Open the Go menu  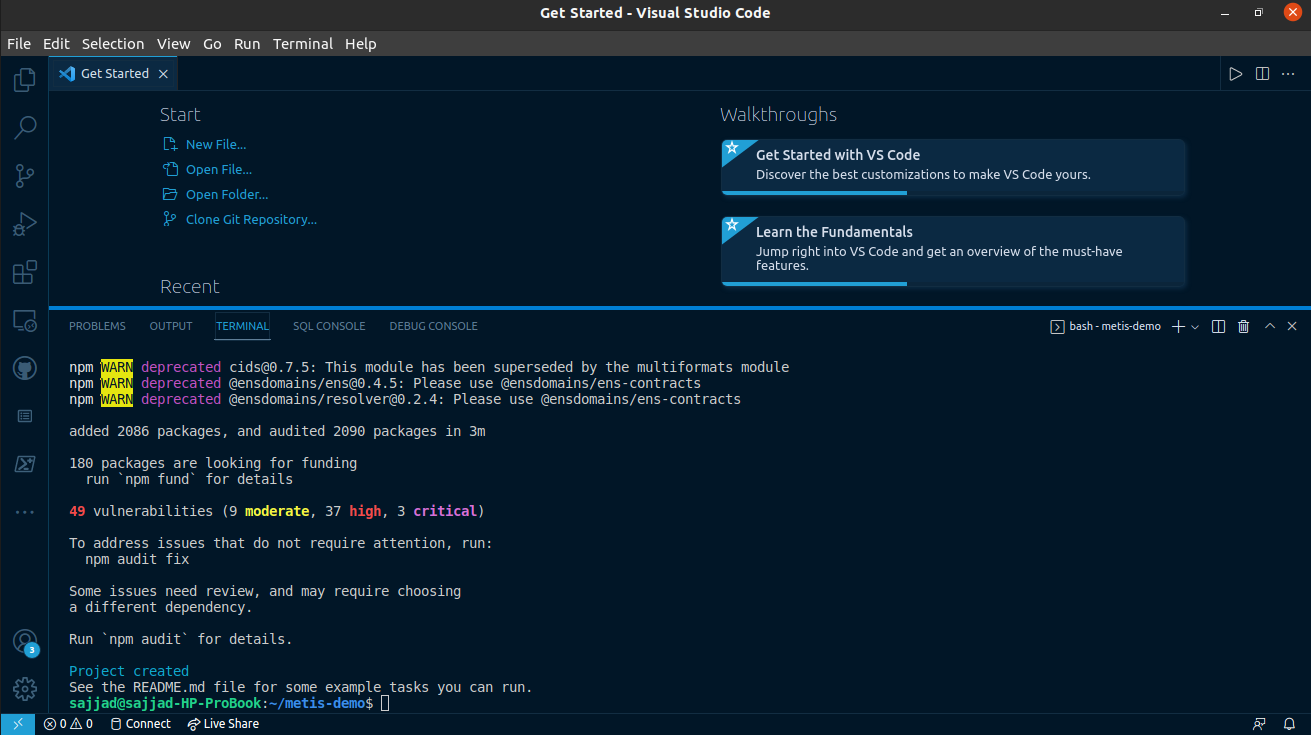[212, 44]
